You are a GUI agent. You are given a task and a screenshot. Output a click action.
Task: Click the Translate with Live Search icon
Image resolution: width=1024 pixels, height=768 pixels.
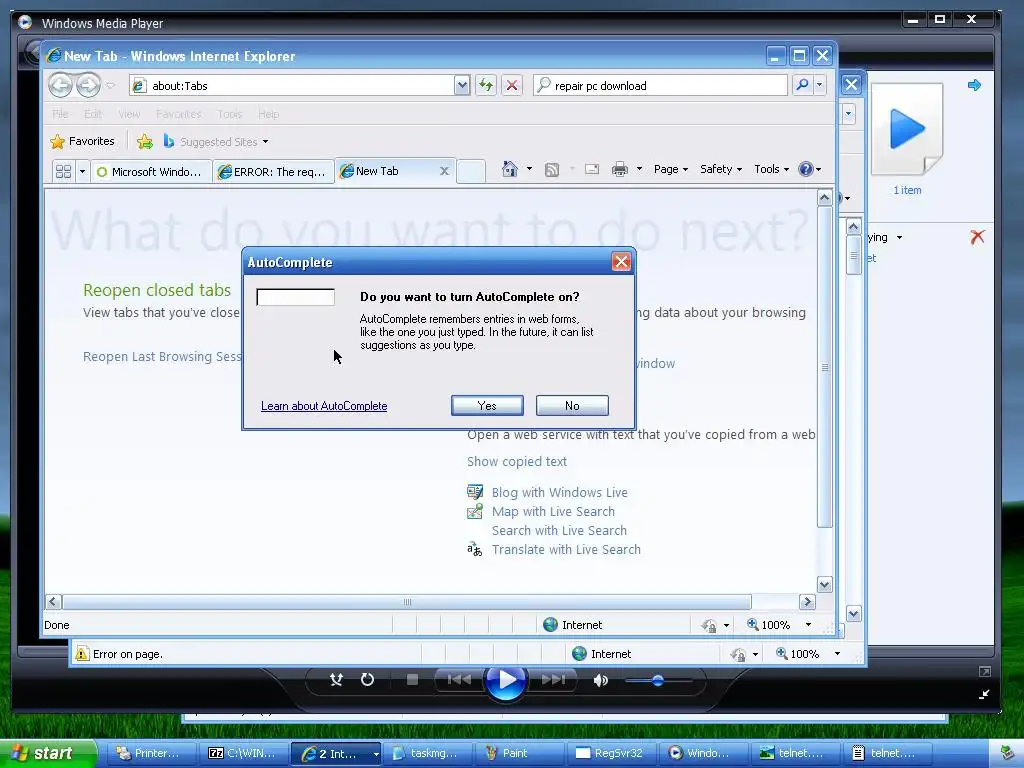point(475,549)
